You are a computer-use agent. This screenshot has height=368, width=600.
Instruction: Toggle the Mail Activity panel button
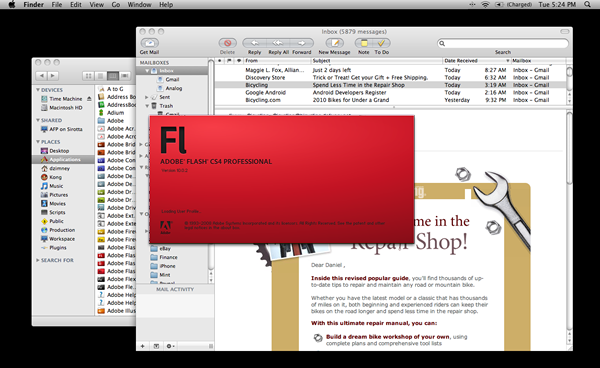(156, 346)
